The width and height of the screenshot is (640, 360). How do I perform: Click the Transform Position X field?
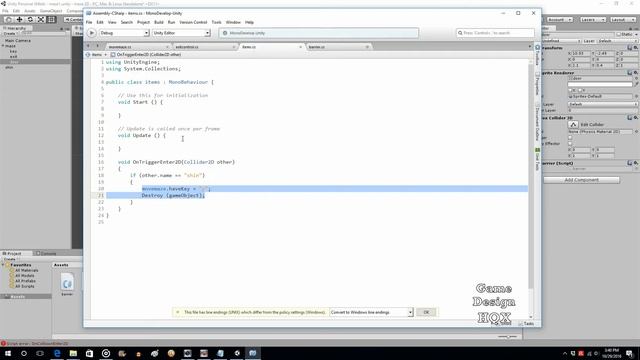(x=581, y=53)
